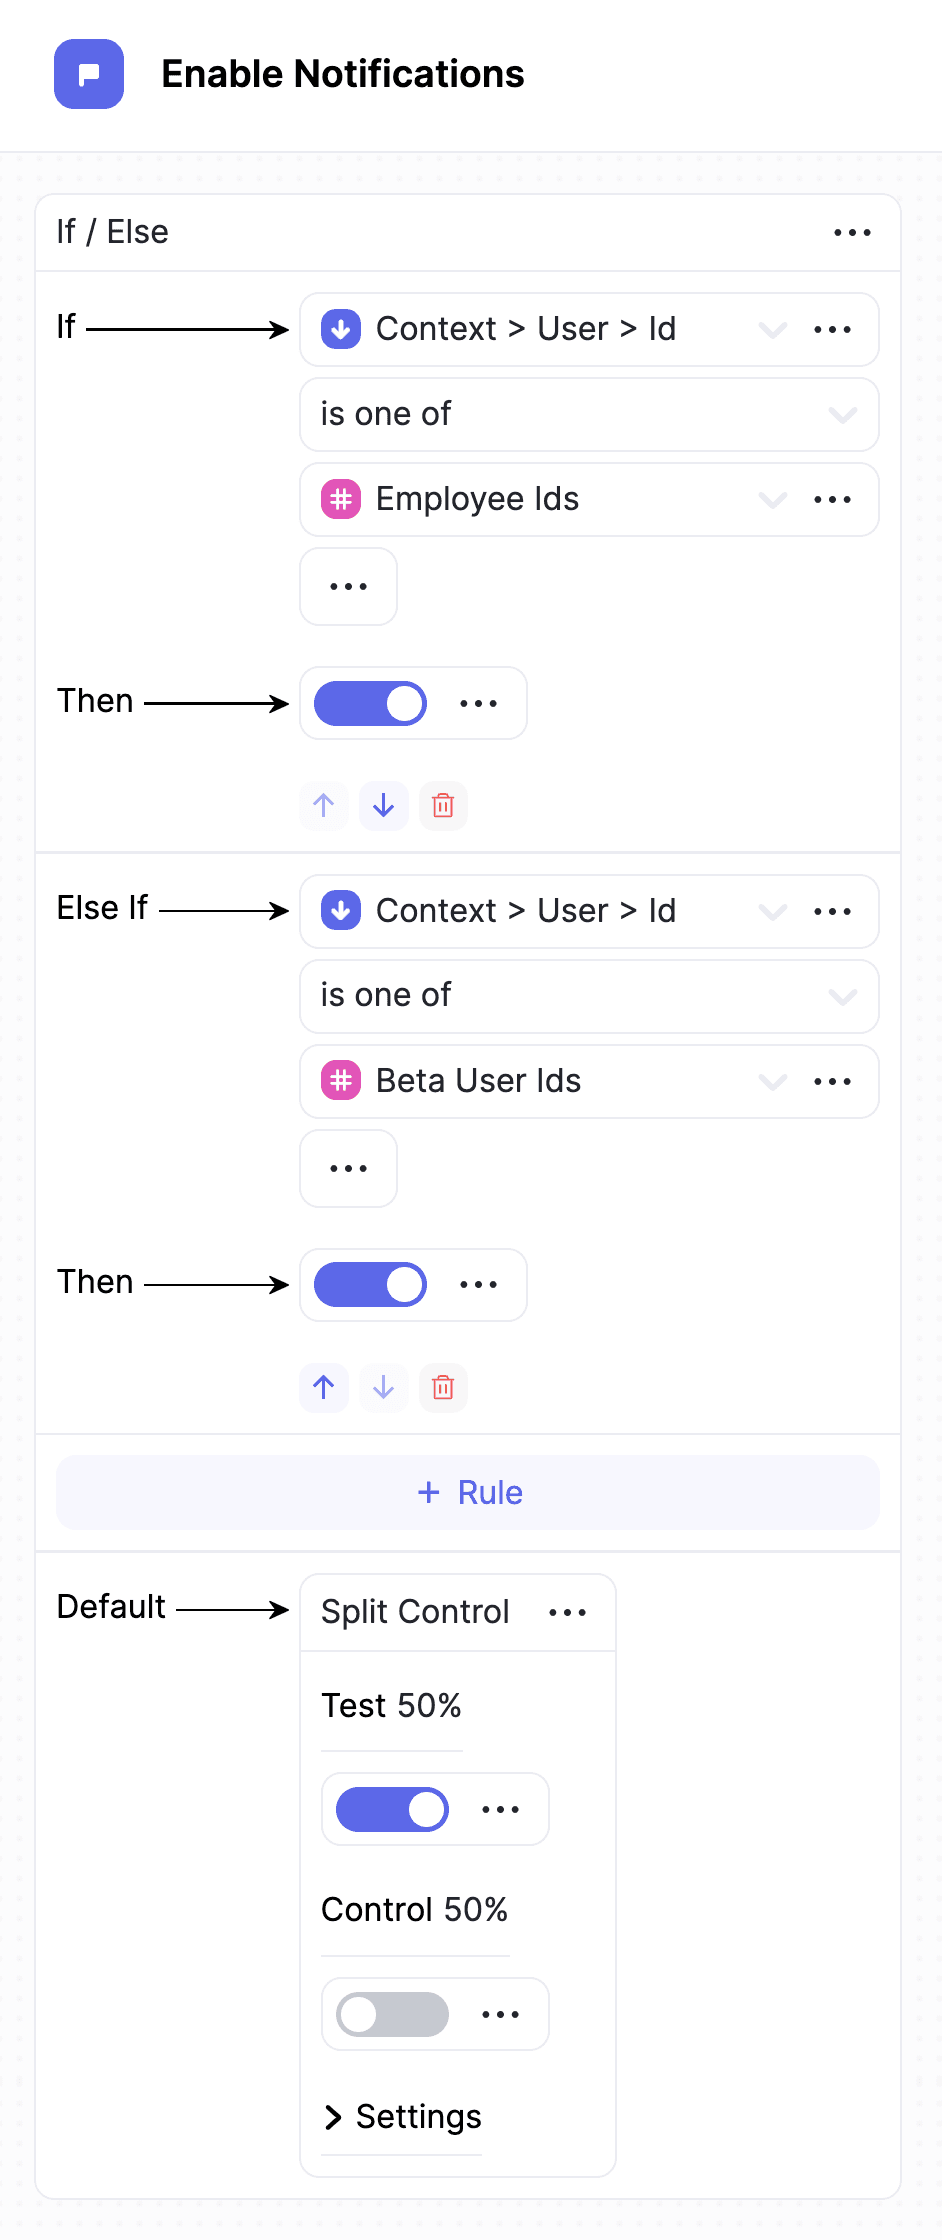The width and height of the screenshot is (942, 2240).
Task: Move the Else If rule up
Action: [324, 1387]
